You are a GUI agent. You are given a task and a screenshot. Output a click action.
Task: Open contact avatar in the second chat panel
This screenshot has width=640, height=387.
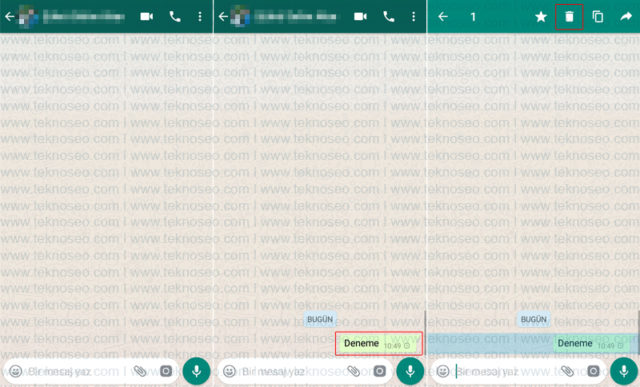pyautogui.click(x=240, y=16)
